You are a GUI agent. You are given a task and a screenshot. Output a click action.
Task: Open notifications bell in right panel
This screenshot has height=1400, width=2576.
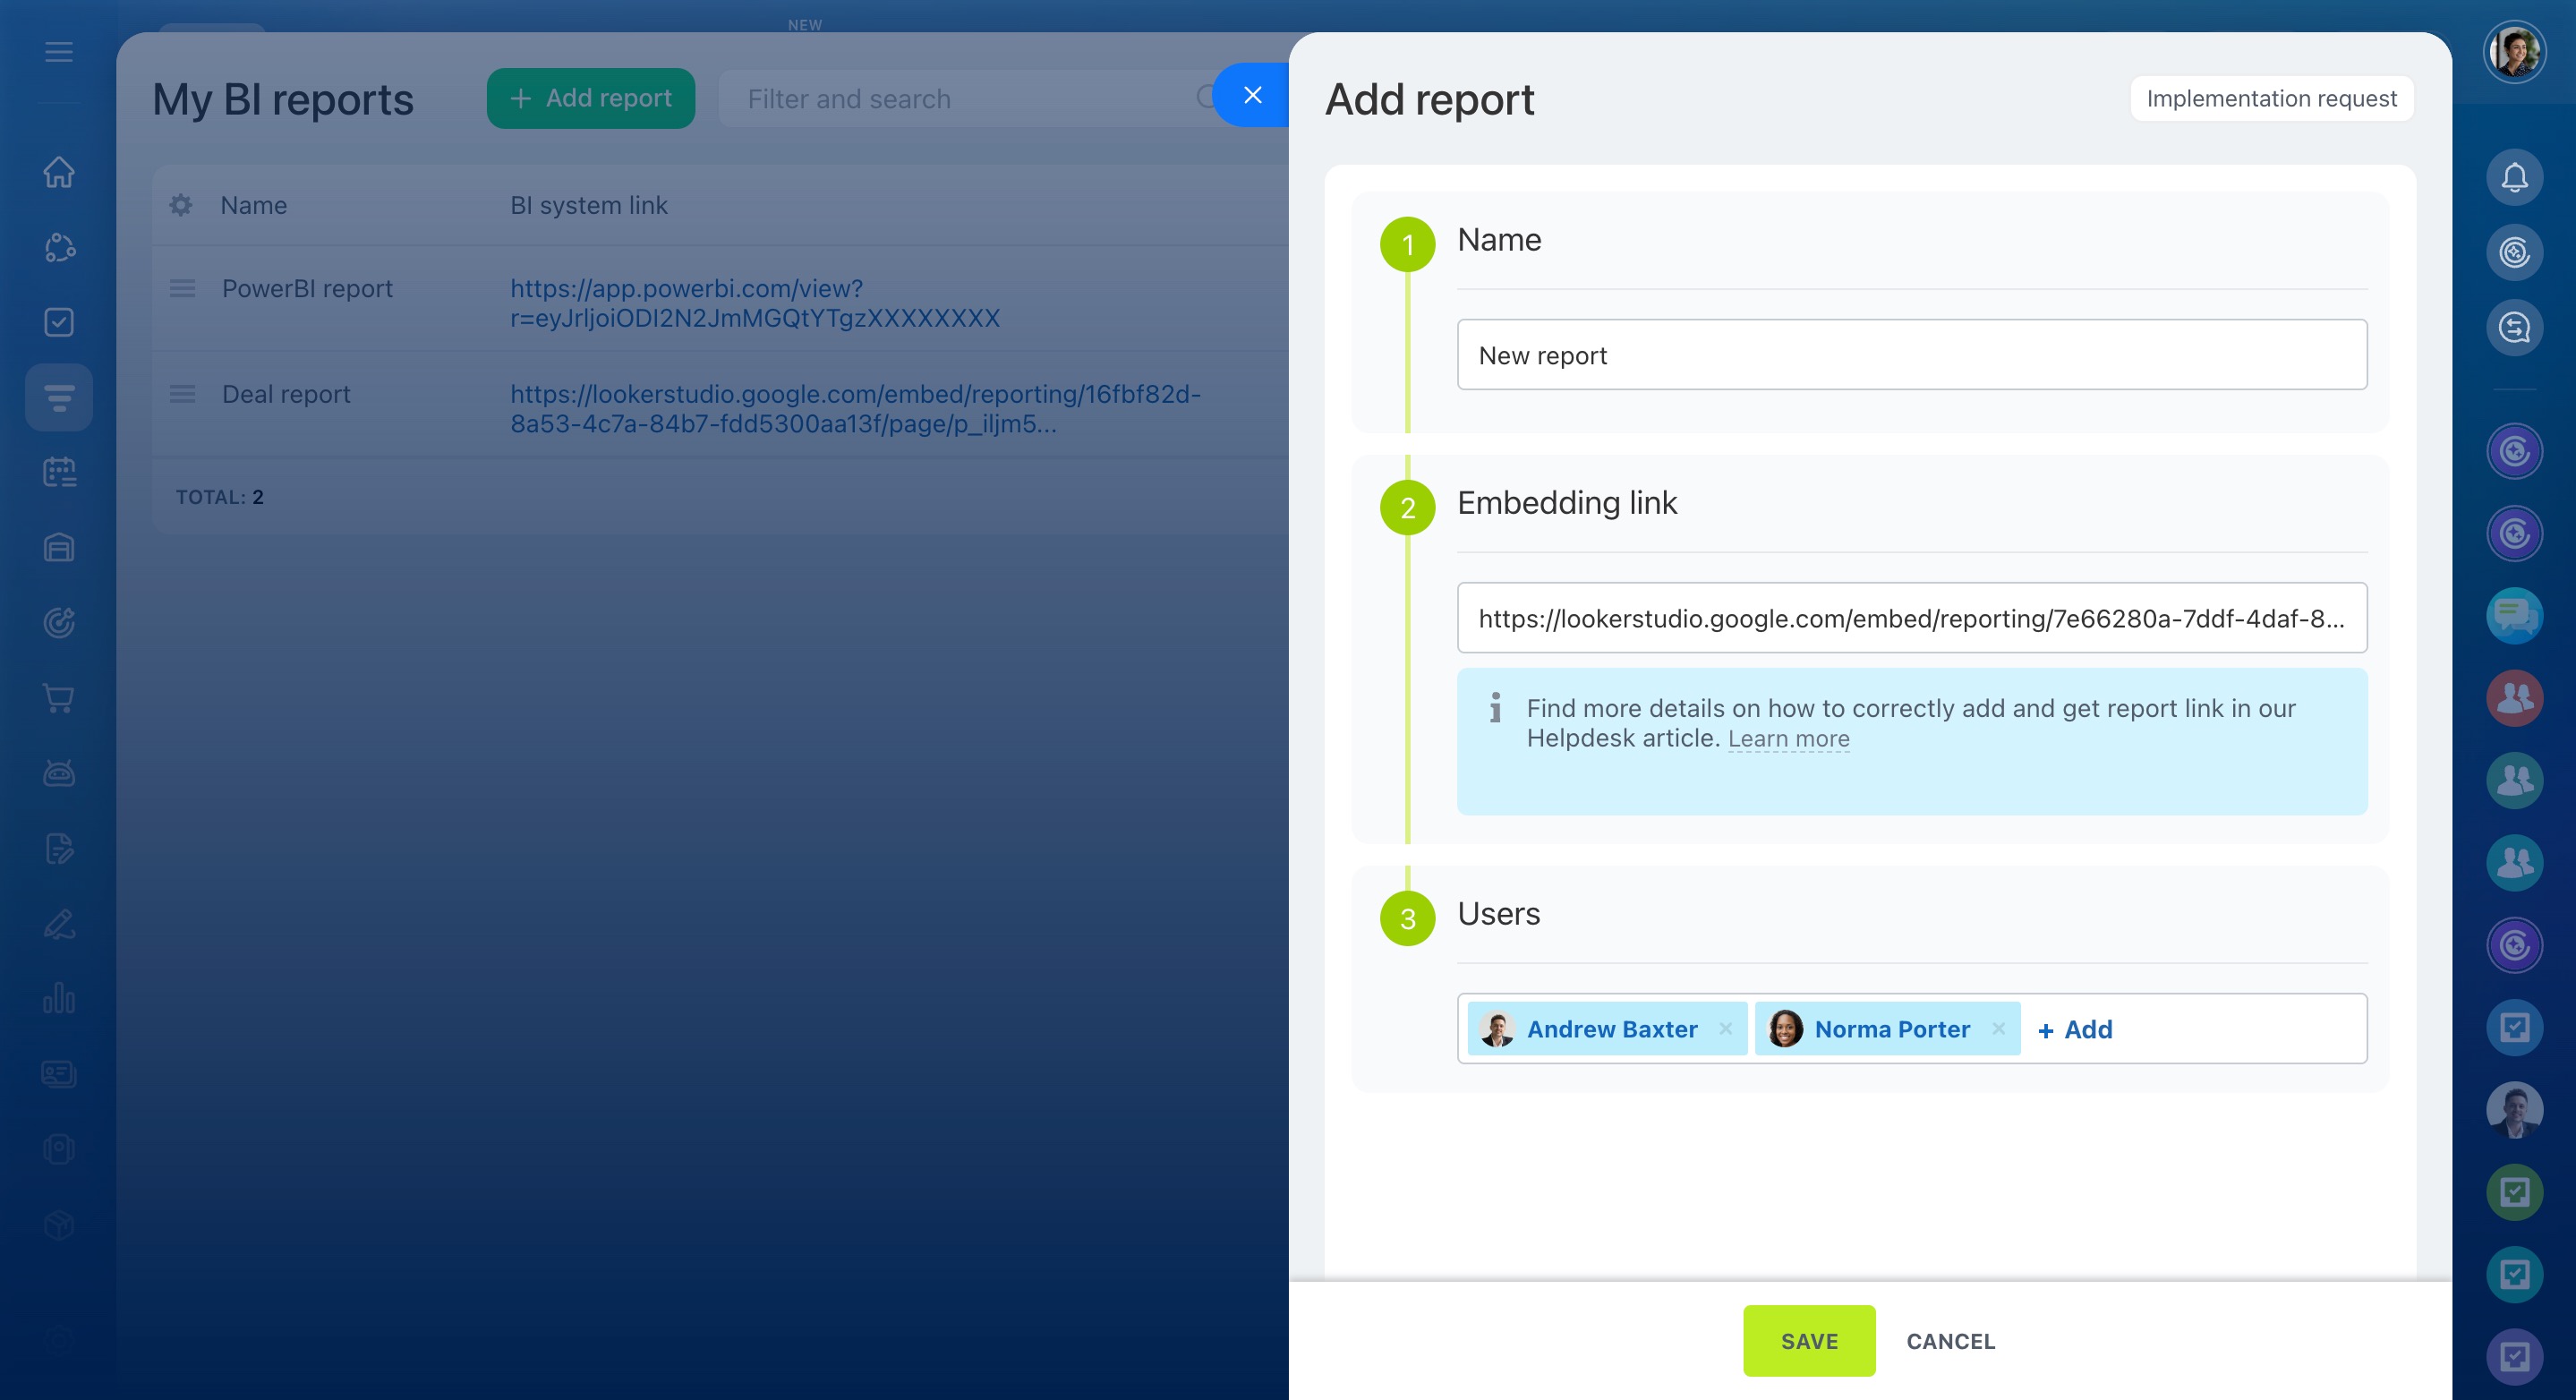[2514, 178]
